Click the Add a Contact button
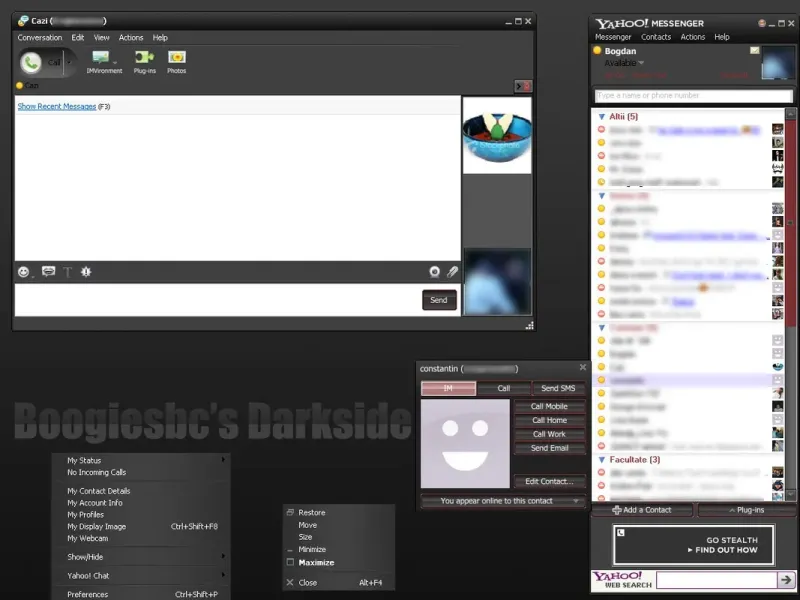This screenshot has width=800, height=600. [642, 510]
